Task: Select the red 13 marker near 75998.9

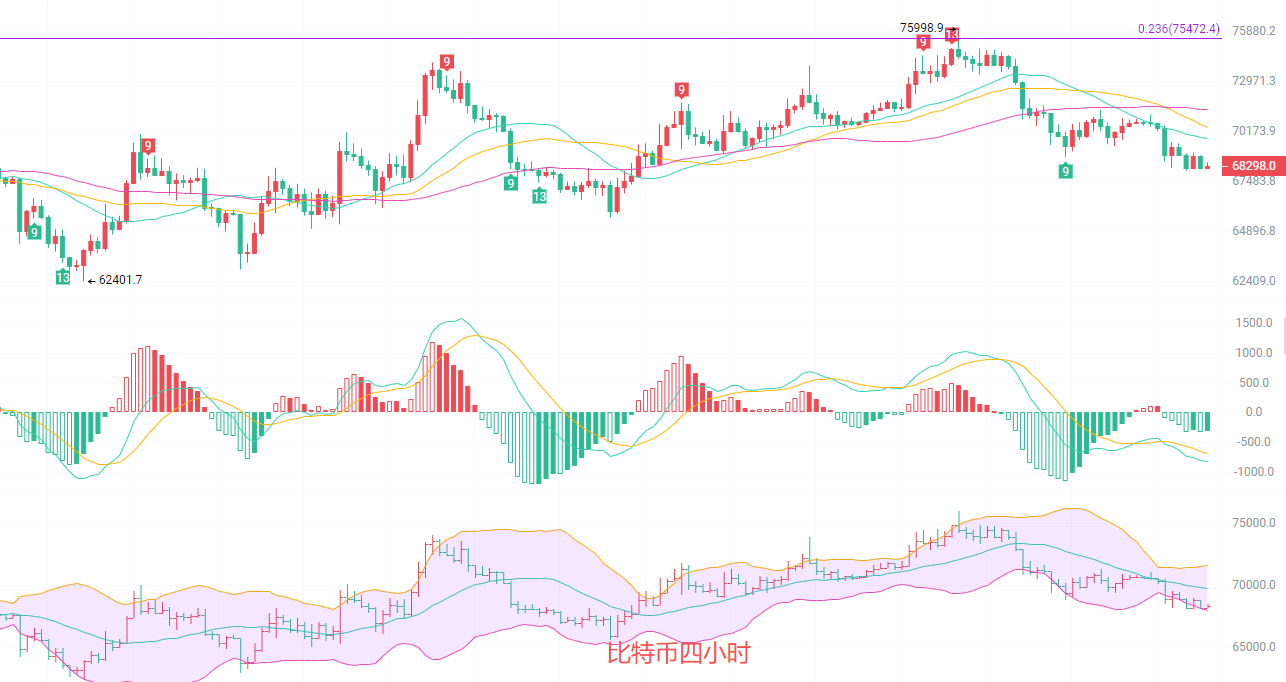Action: [952, 35]
